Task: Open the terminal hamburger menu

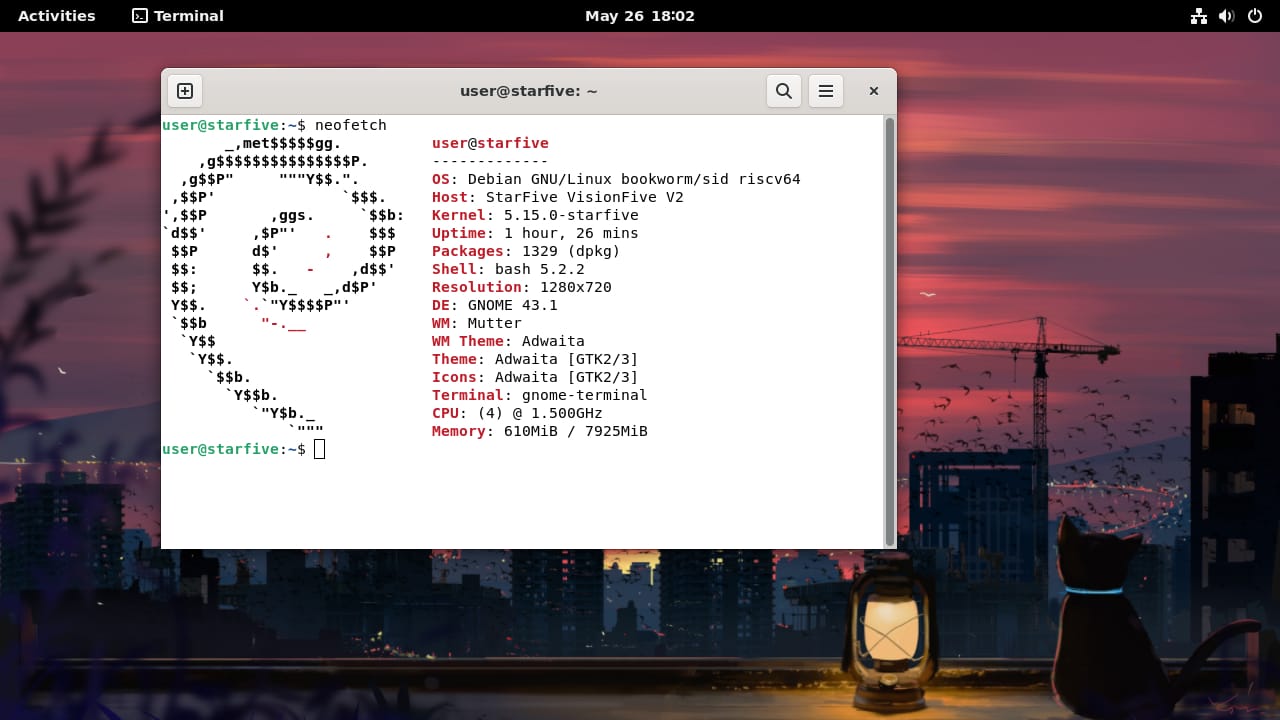Action: tap(826, 91)
